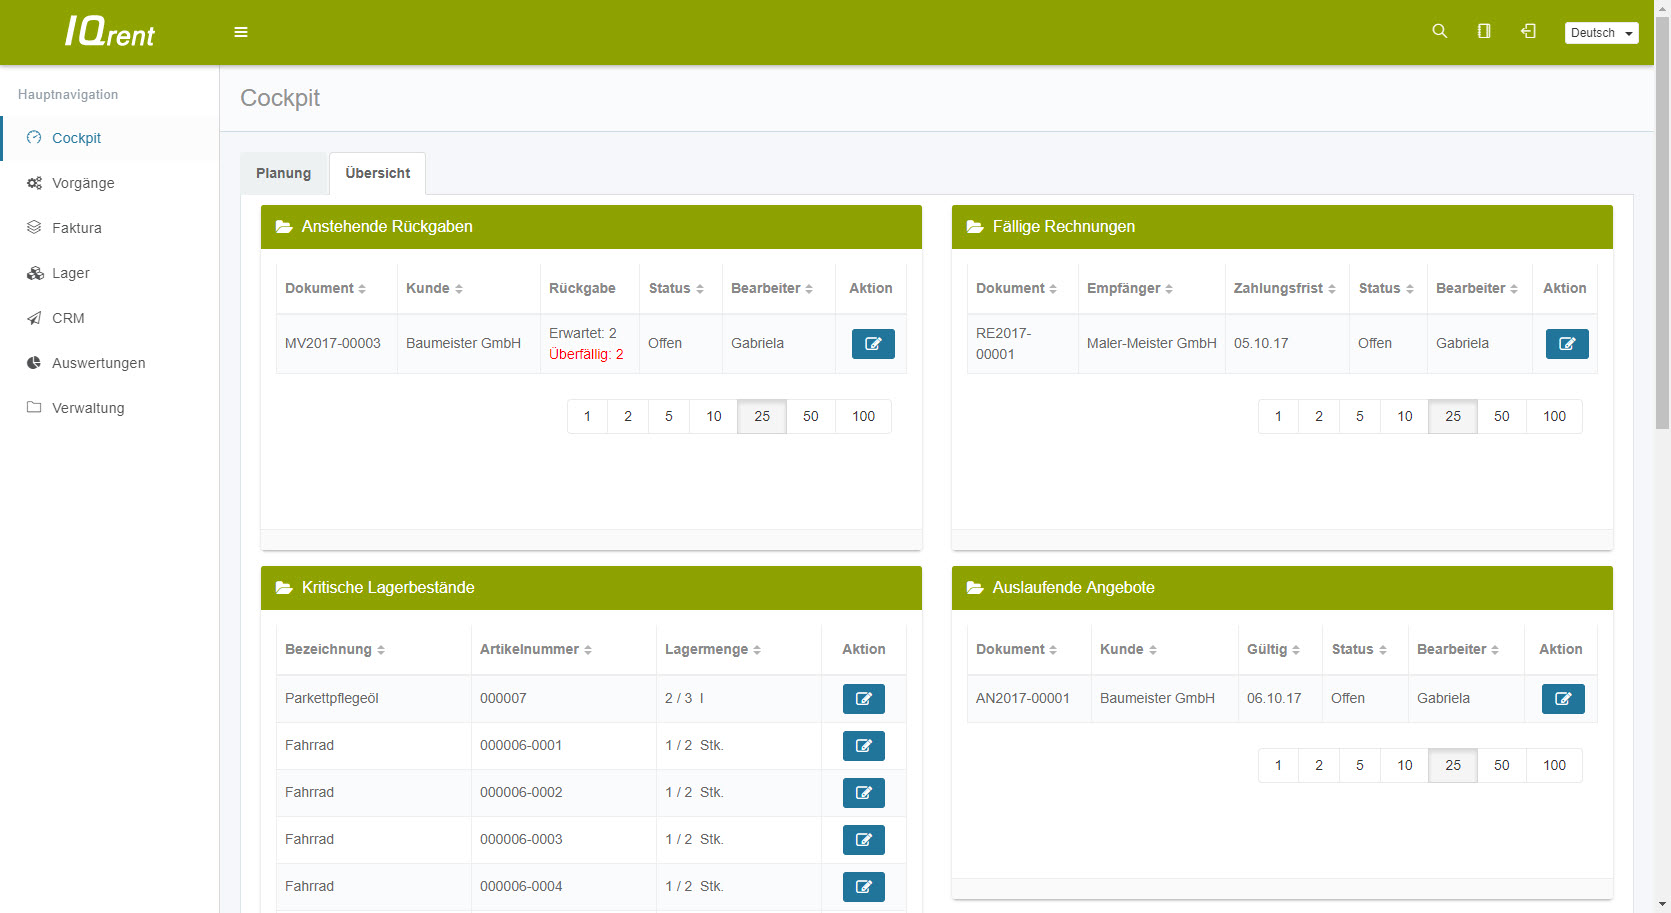Edit the MV2017-00003 return entry

(x=872, y=344)
